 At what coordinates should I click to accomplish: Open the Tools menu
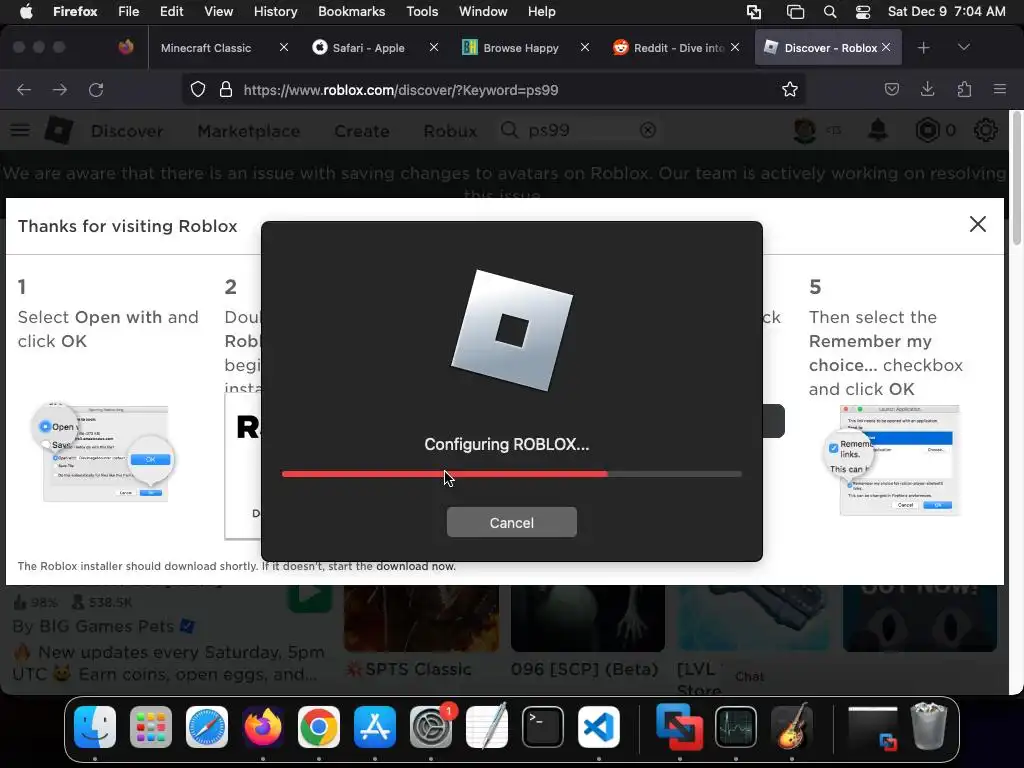(x=422, y=11)
